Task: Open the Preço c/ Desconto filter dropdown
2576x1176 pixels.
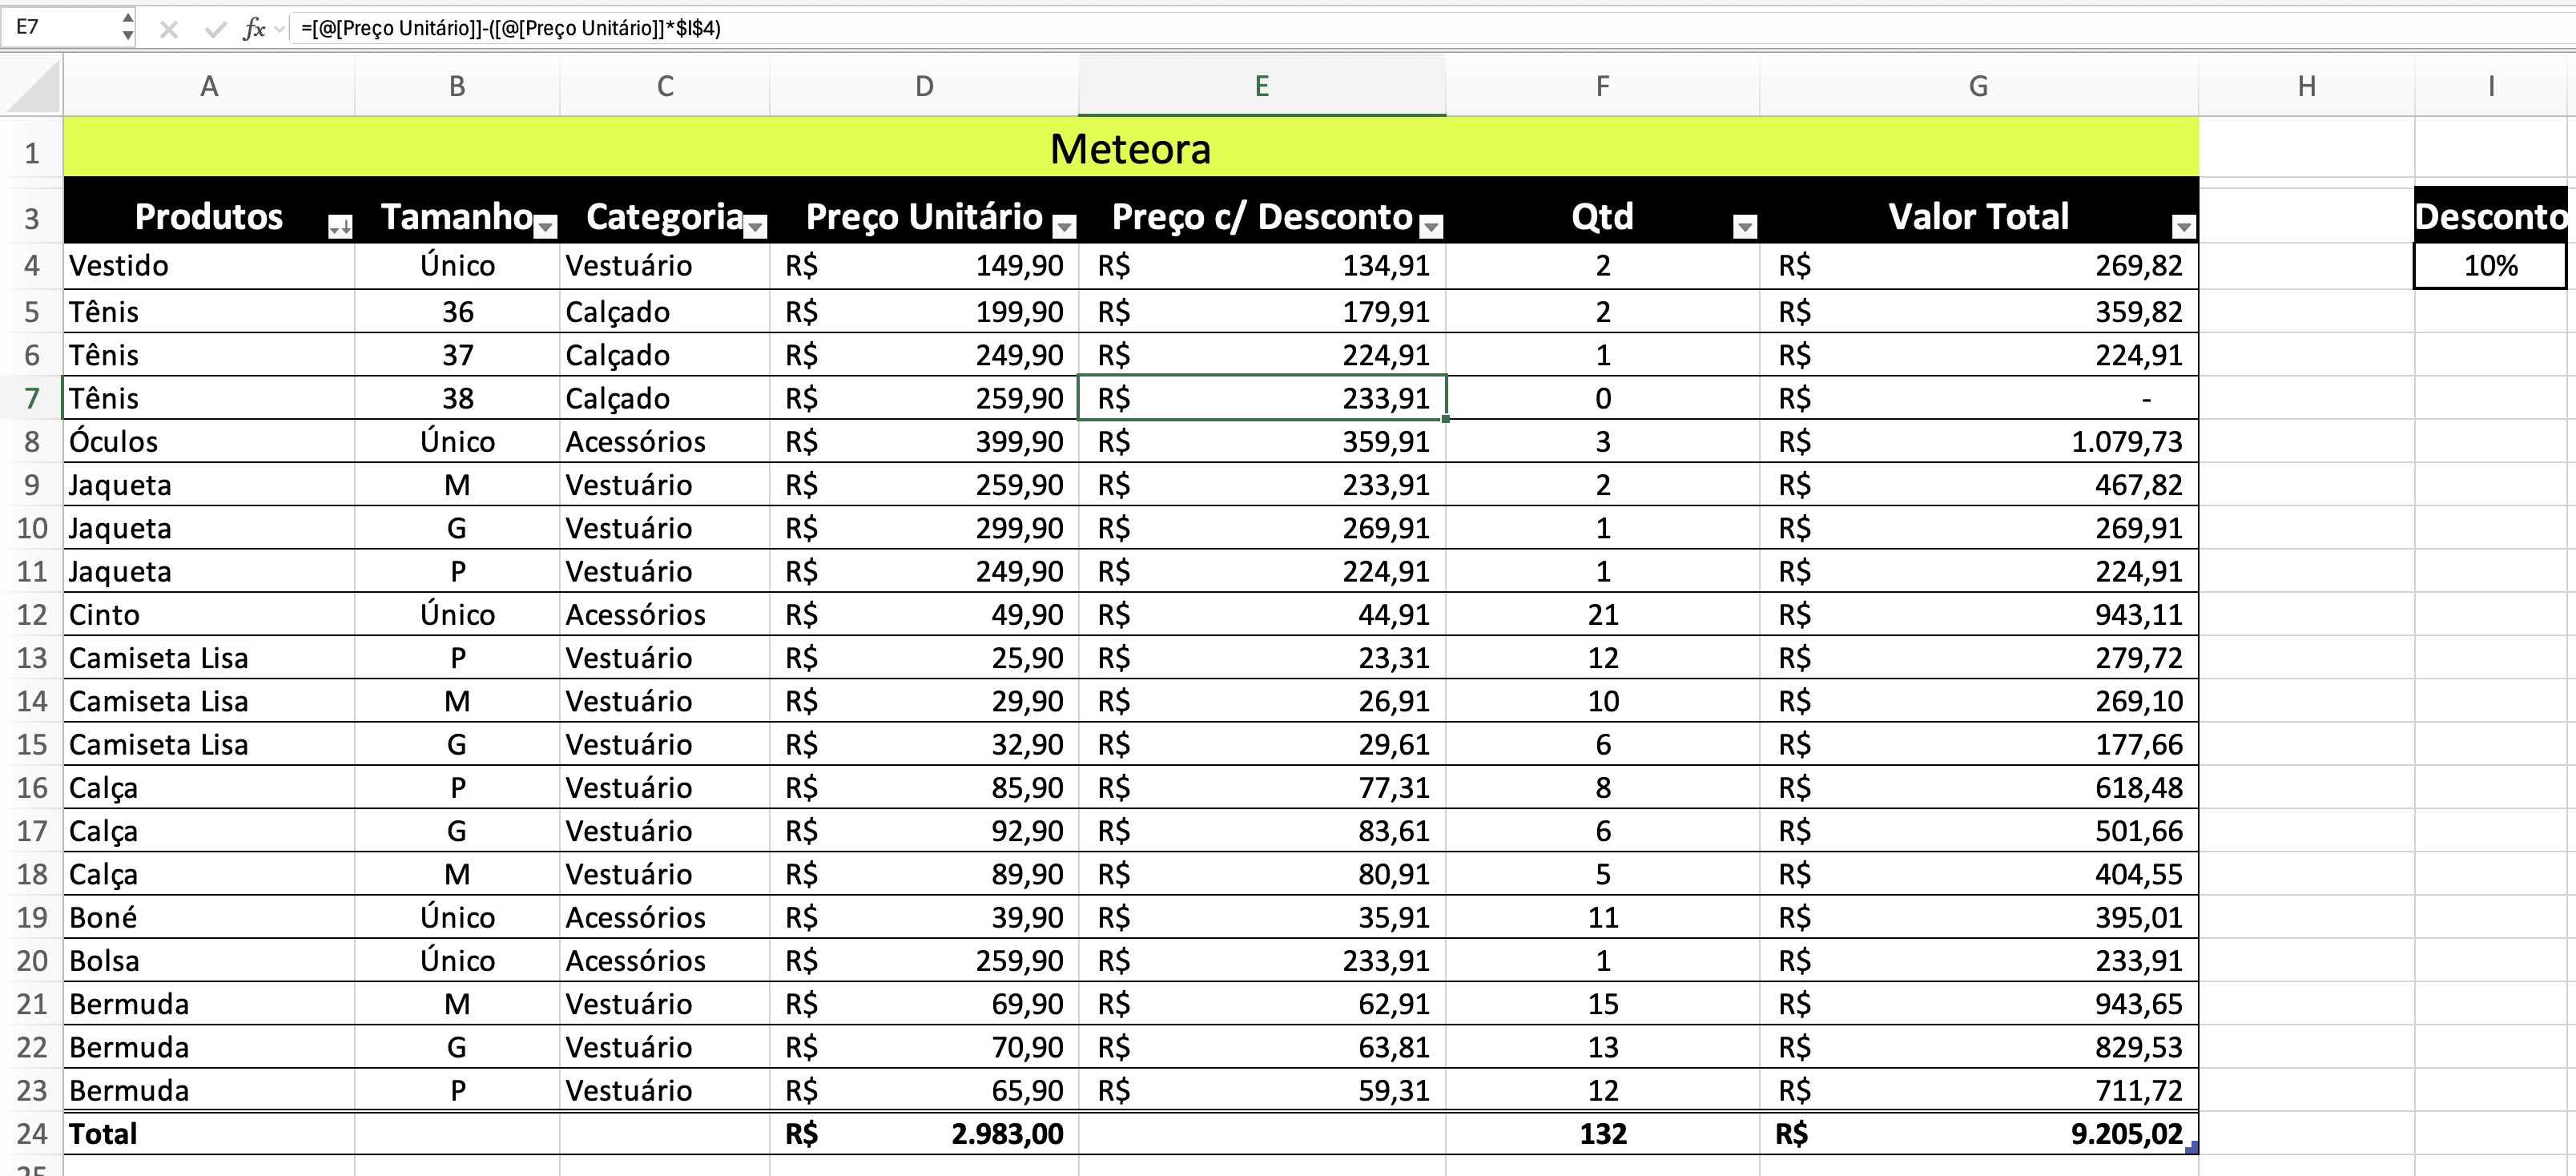Action: click(x=1431, y=227)
